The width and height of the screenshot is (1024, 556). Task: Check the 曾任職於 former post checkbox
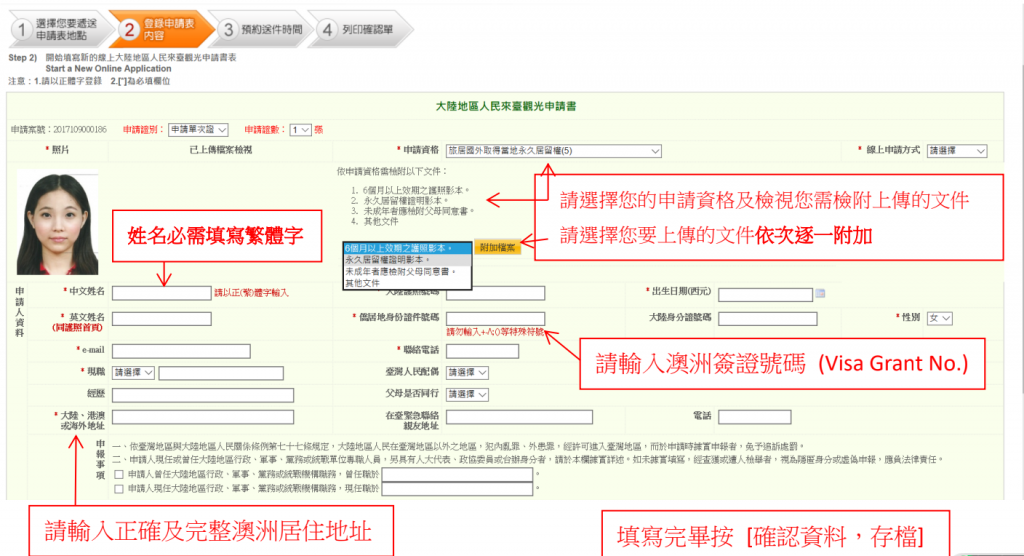(119, 475)
